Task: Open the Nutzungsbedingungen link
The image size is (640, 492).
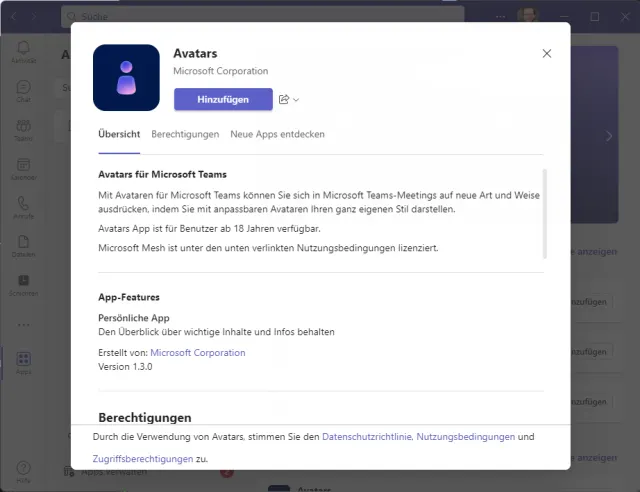Action: [x=465, y=437]
